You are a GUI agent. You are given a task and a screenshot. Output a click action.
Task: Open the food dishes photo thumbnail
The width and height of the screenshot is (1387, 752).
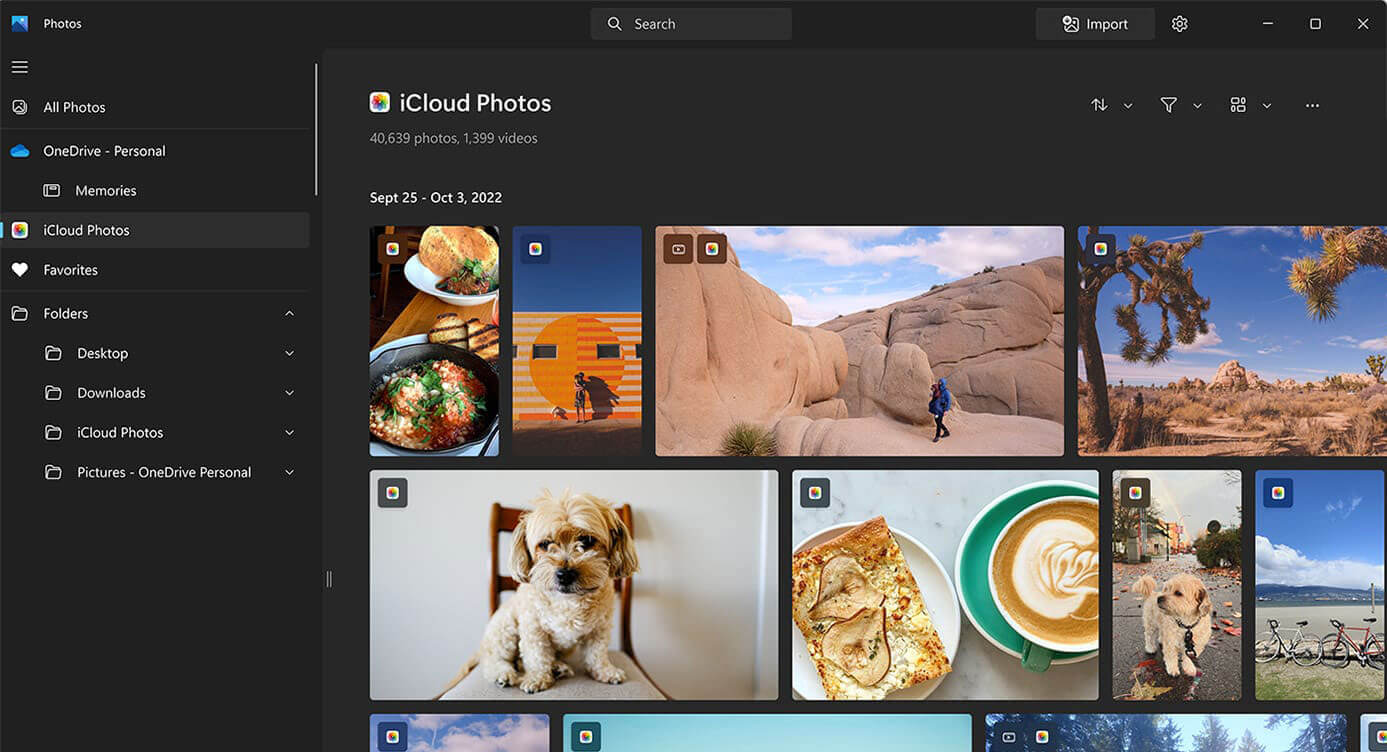point(434,341)
